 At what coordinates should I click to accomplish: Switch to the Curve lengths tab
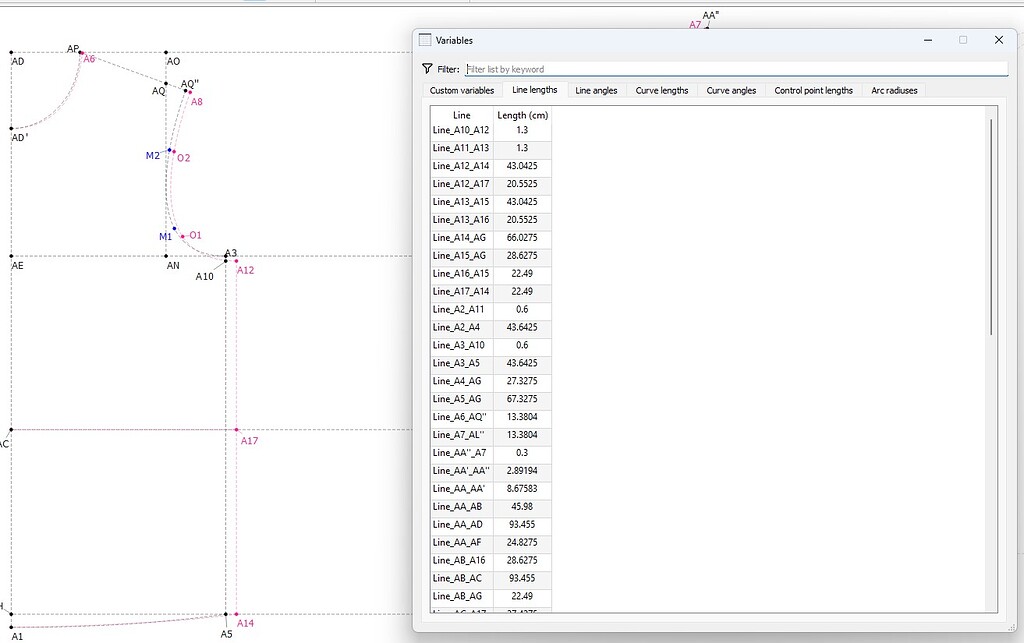click(661, 90)
